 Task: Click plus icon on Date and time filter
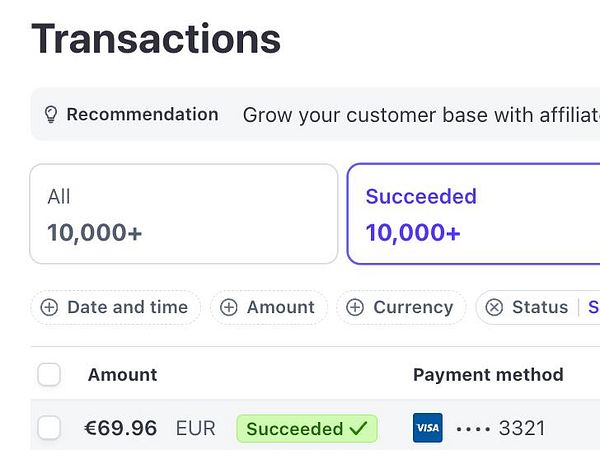[x=49, y=308]
